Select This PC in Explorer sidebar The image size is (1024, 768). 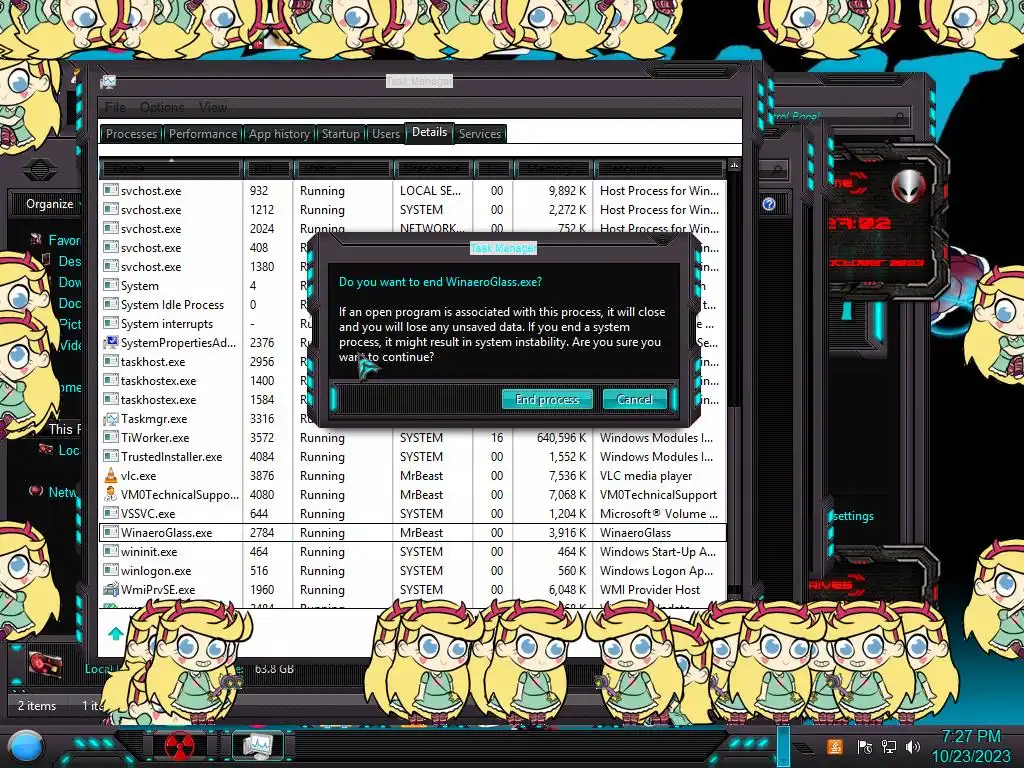[64, 429]
